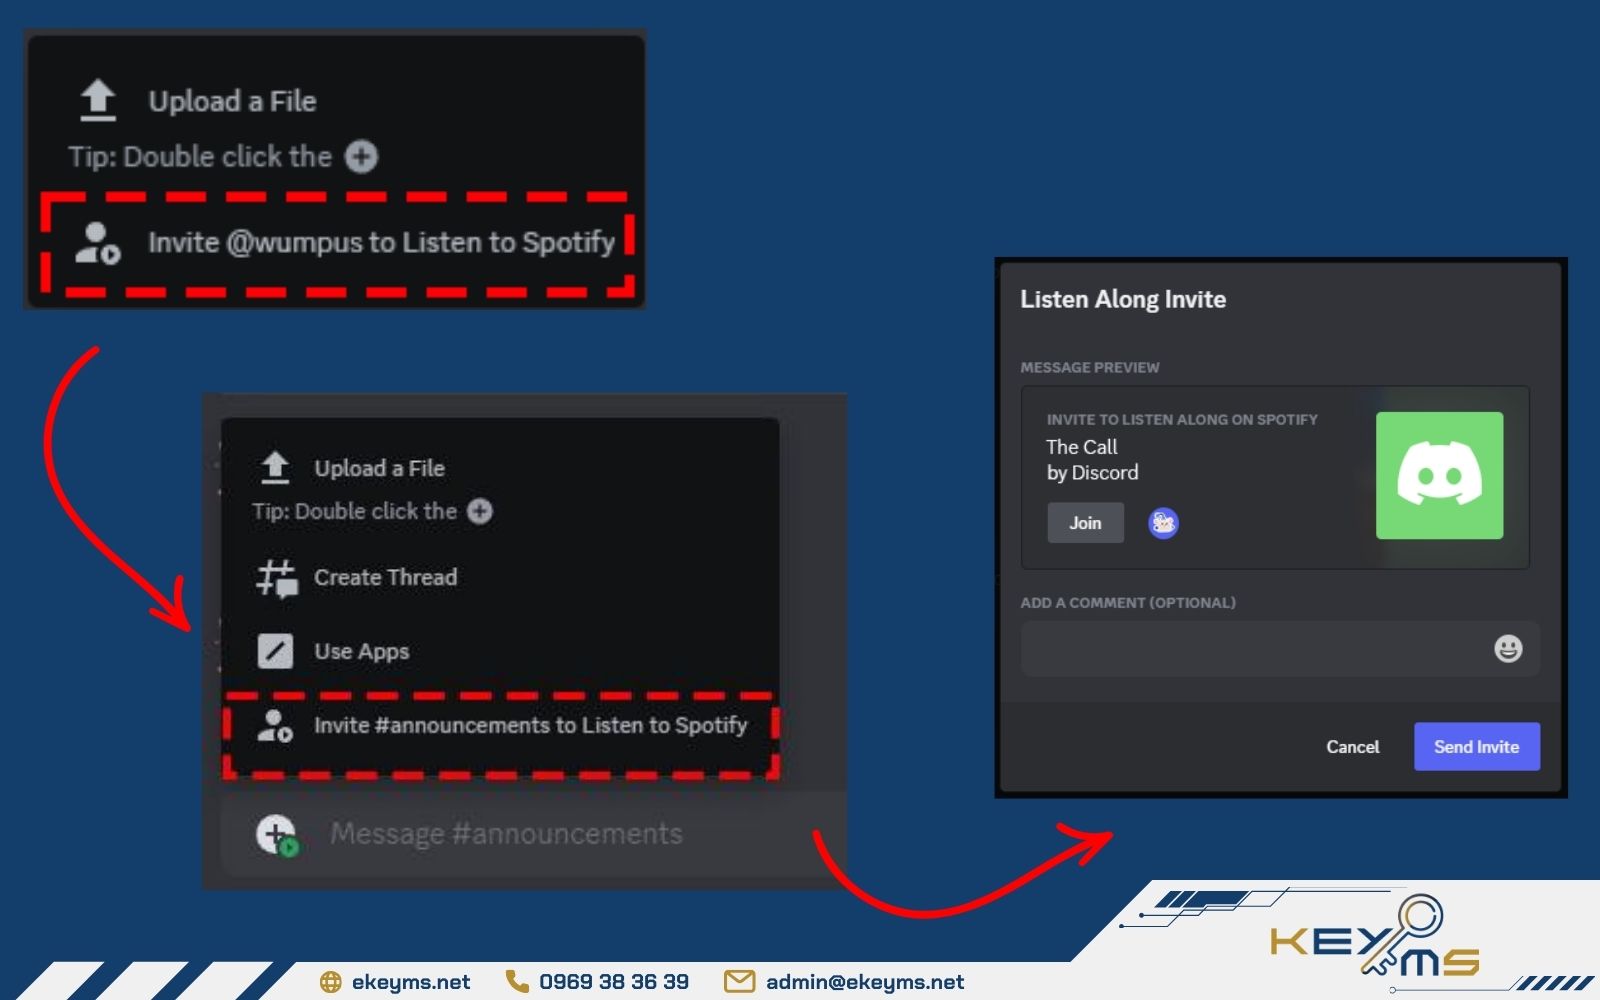
Task: Click the Discord album art thumbnail
Action: [x=1438, y=476]
